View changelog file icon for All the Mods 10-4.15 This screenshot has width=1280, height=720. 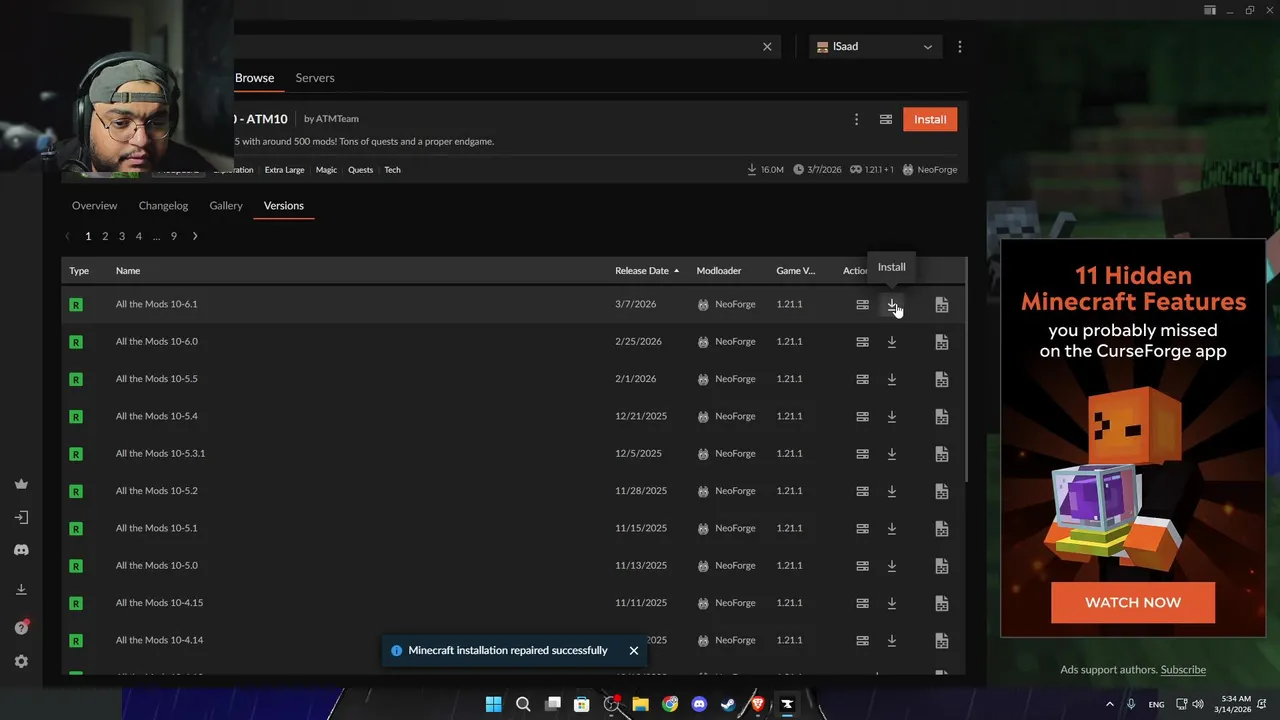click(x=942, y=603)
